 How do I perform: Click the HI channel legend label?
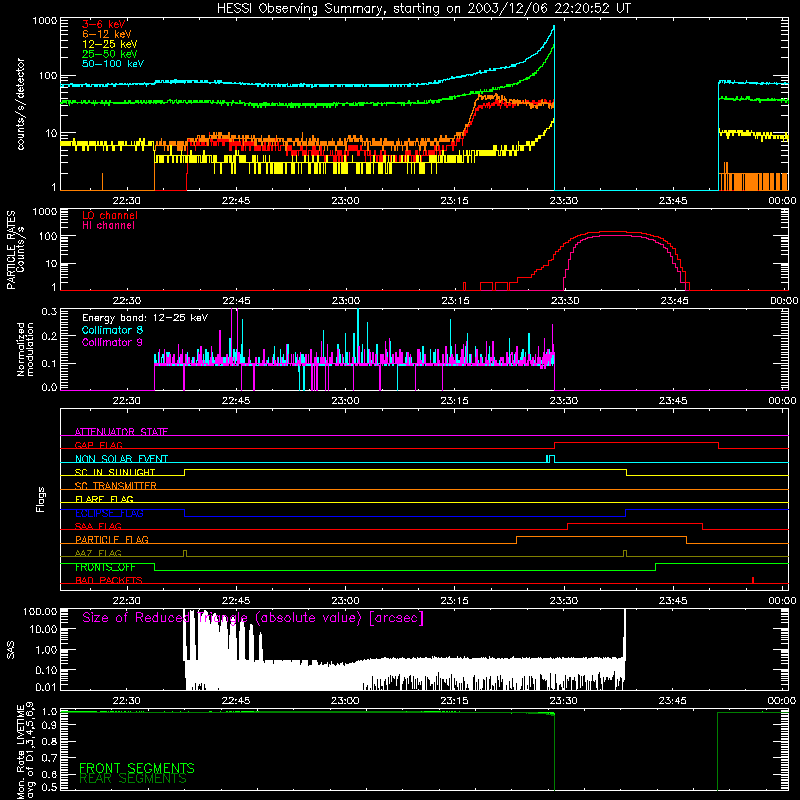click(x=108, y=226)
